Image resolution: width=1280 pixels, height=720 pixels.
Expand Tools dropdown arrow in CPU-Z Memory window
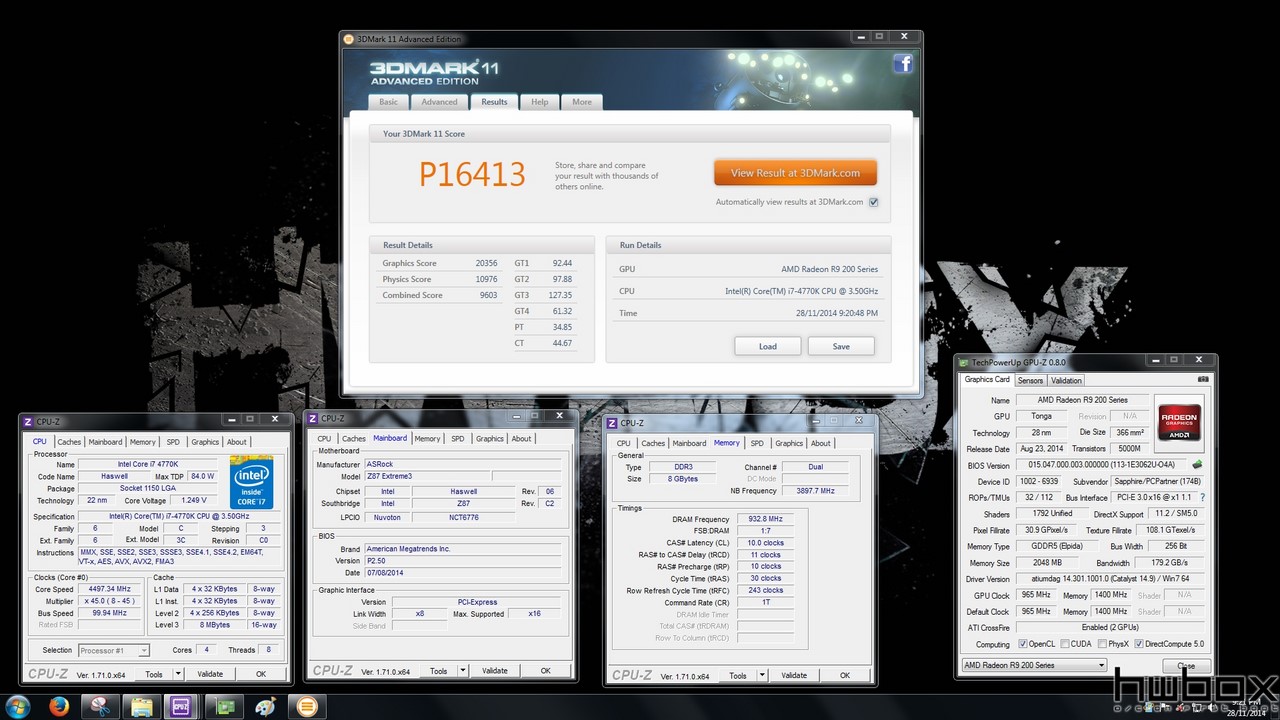click(x=763, y=675)
